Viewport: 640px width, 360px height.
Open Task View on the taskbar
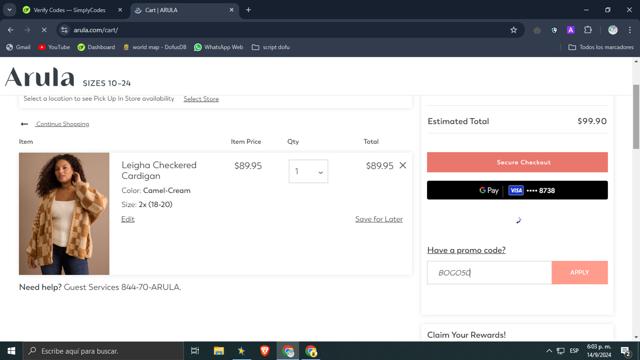tap(195, 351)
